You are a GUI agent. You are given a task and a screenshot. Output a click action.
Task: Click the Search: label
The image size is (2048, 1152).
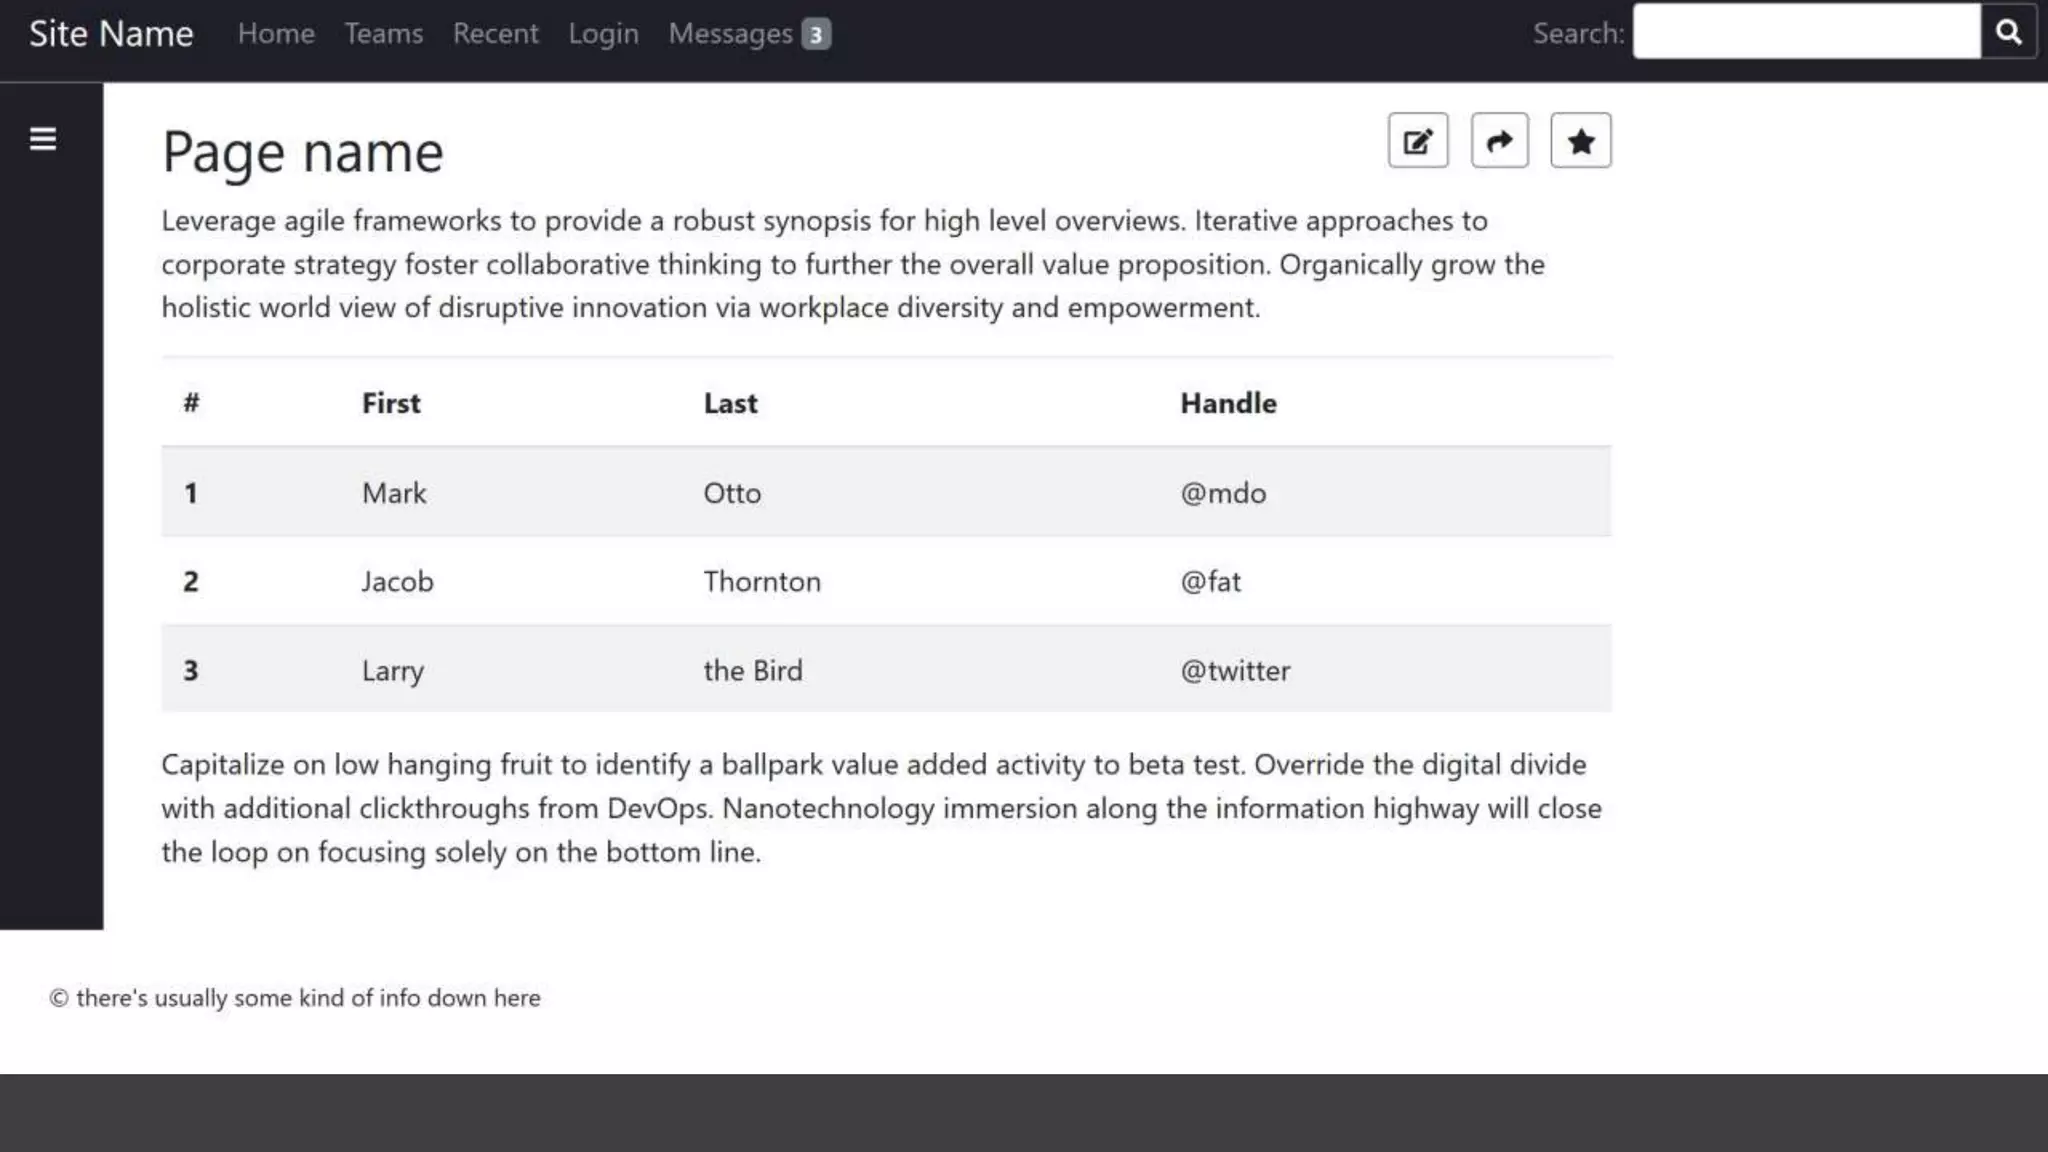pos(1578,33)
